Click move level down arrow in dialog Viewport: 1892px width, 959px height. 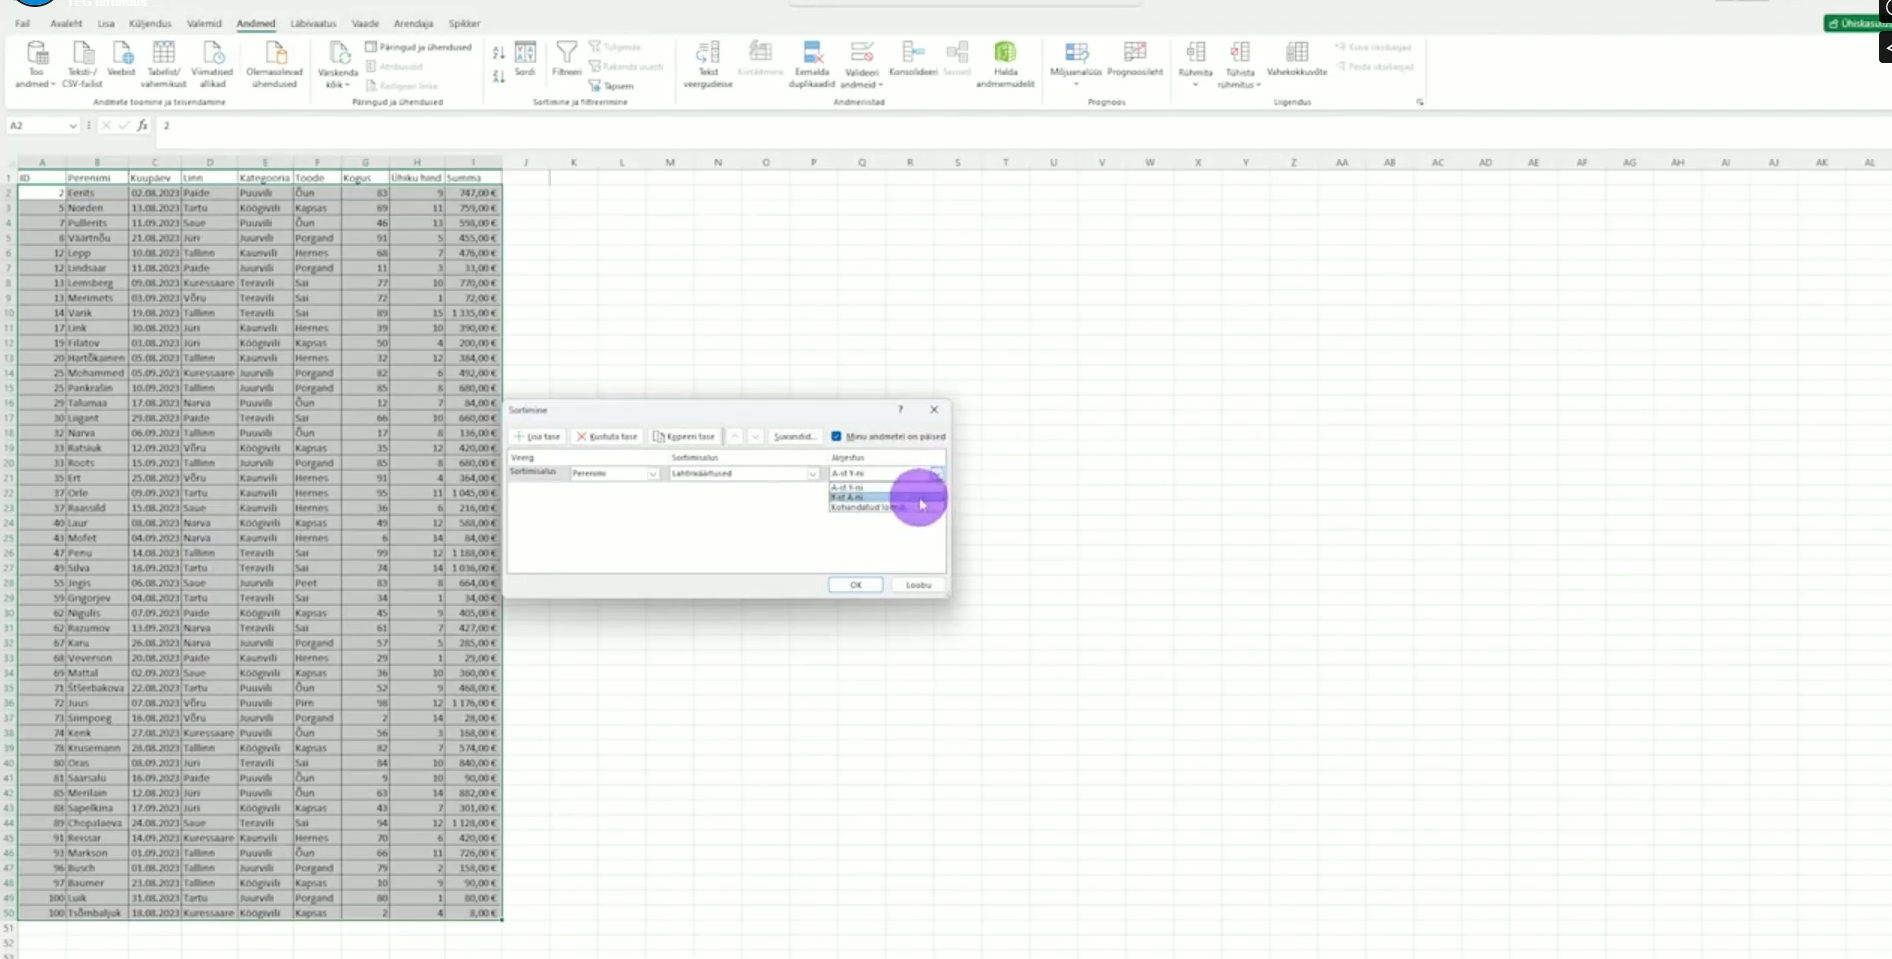coord(755,437)
